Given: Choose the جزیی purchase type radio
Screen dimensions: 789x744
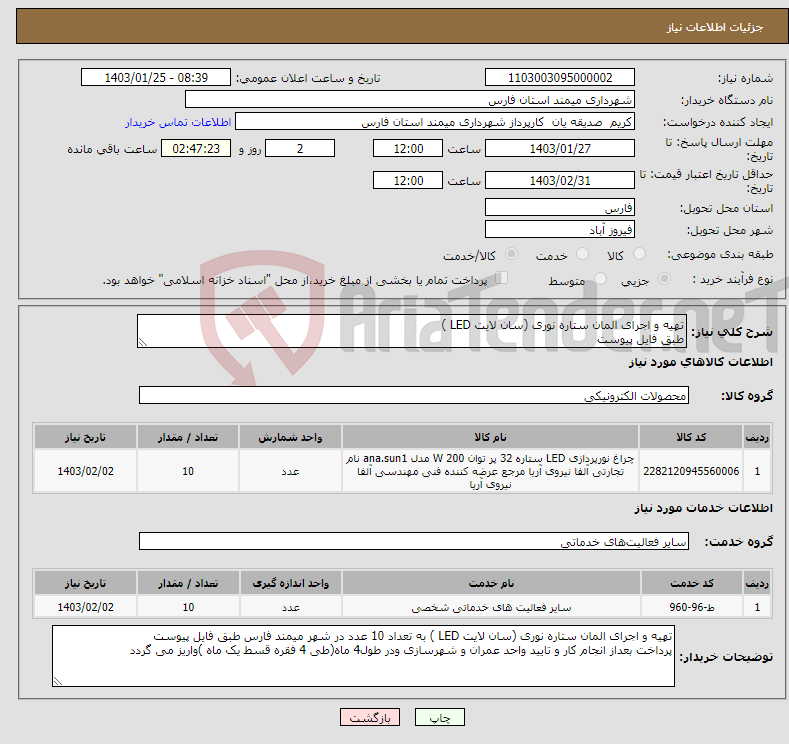Looking at the screenshot, I should (x=664, y=279).
